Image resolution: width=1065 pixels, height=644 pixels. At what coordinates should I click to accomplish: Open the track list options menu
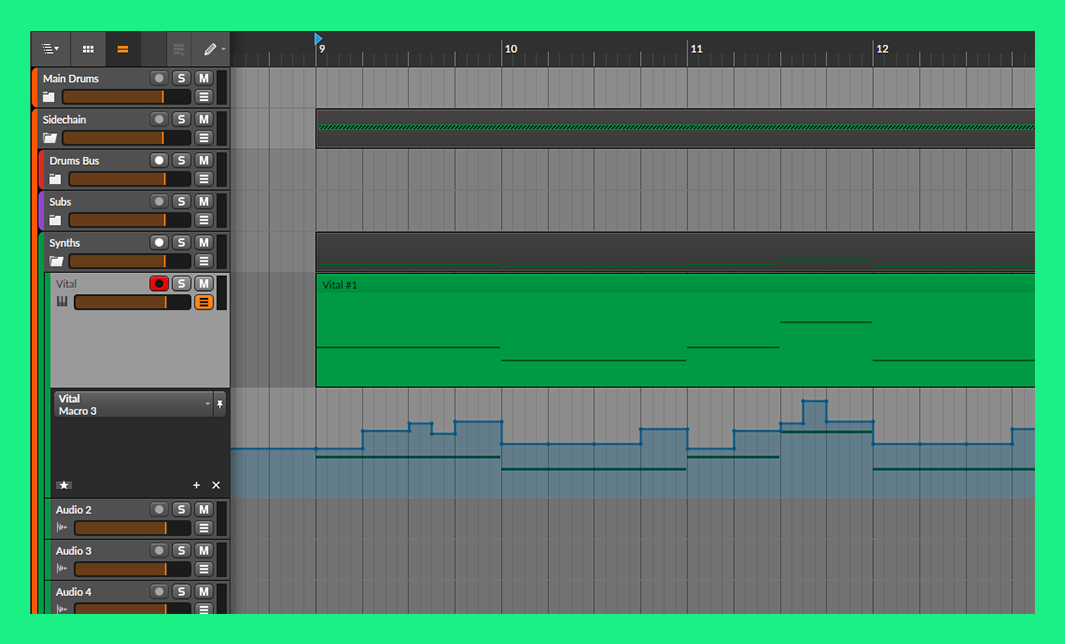[x=50, y=48]
